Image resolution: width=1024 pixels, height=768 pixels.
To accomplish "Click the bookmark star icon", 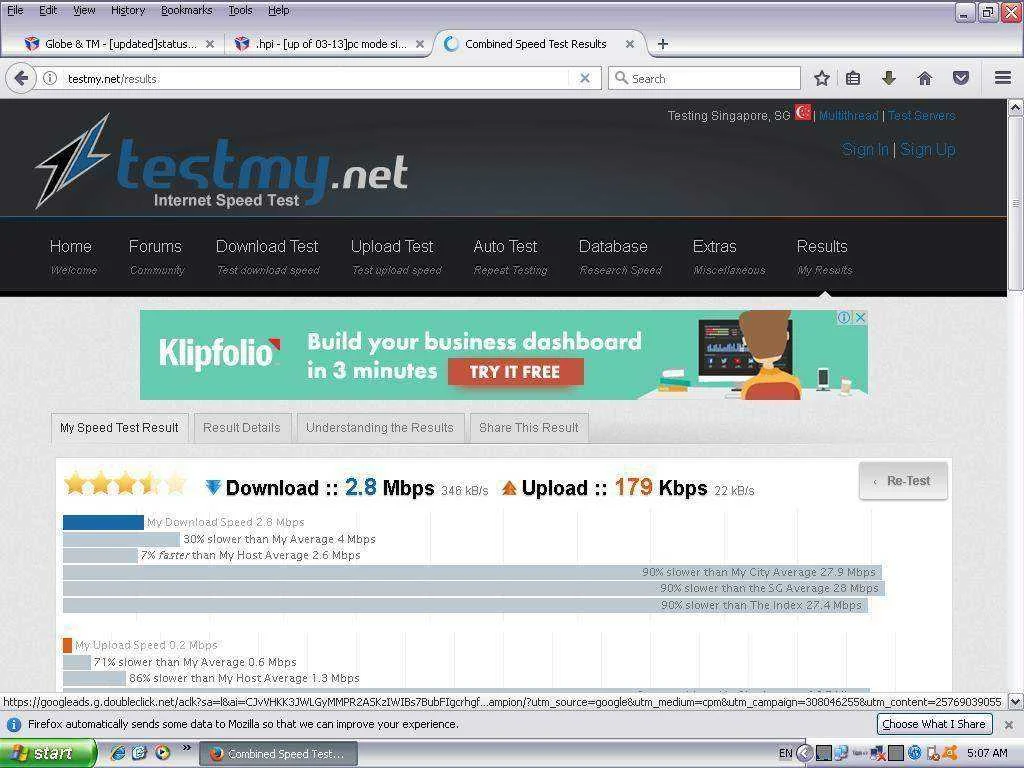I will pos(822,78).
